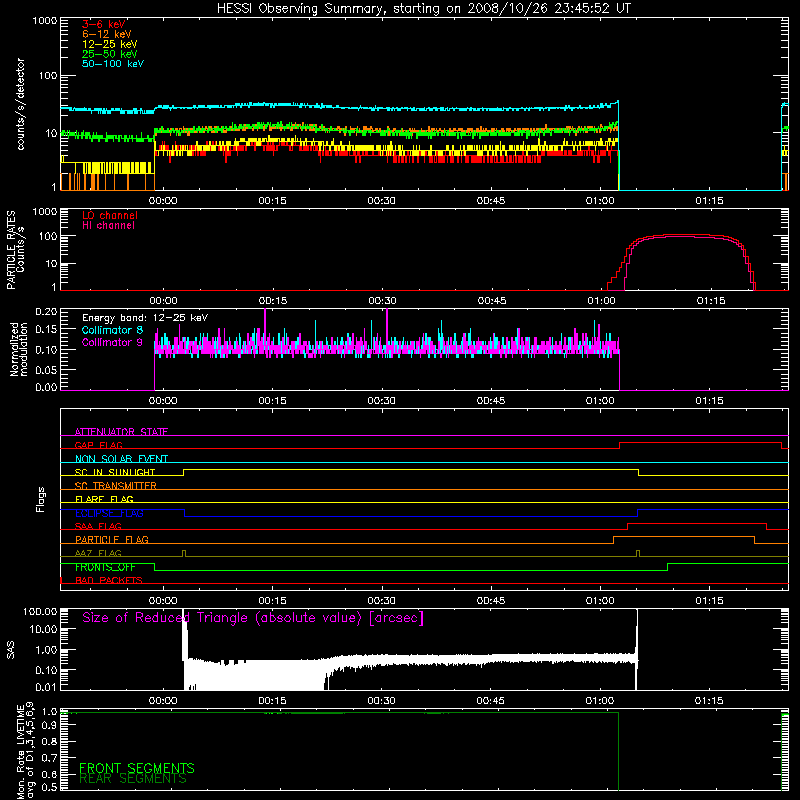Click 00:30 tick on modulation plot axis

point(382,401)
